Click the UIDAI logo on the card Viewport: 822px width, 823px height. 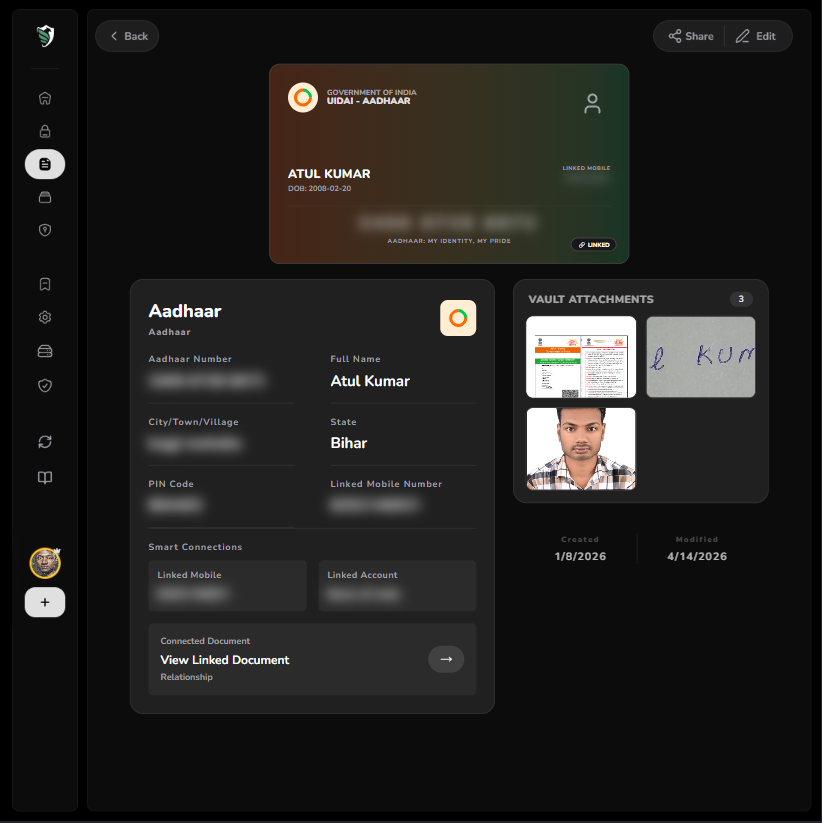pos(303,98)
